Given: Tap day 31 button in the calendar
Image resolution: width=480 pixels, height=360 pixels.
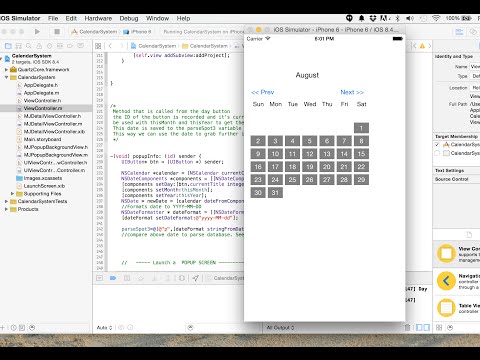Looking at the screenshot, I should pyautogui.click(x=275, y=192).
